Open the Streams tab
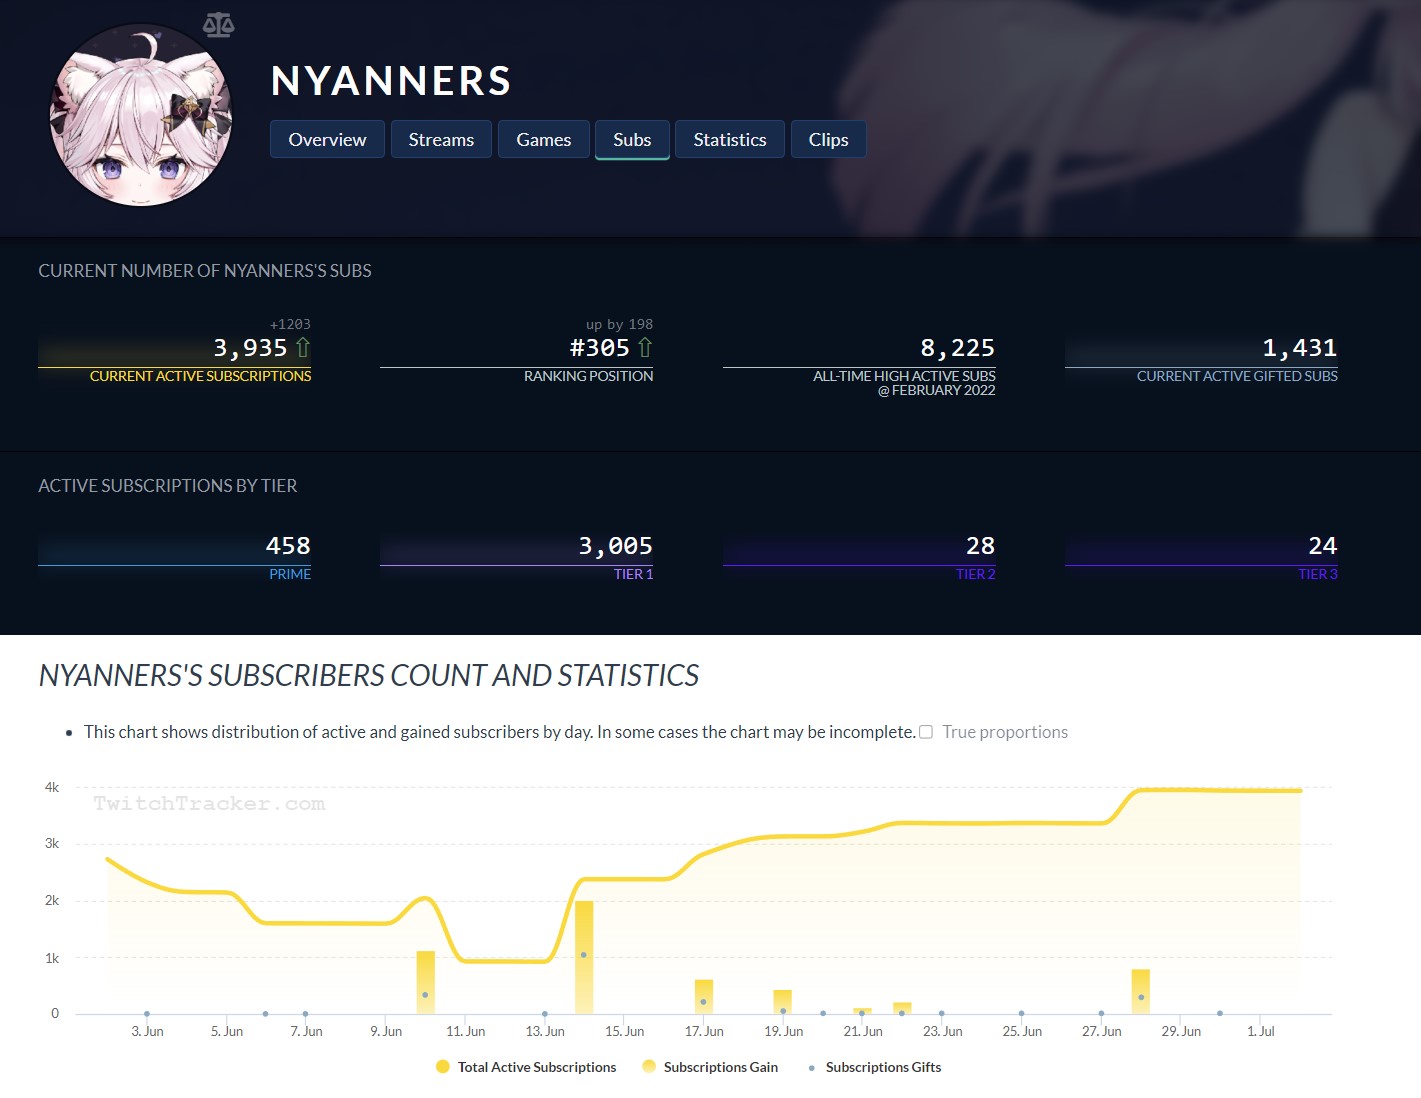1421x1098 pixels. point(441,140)
